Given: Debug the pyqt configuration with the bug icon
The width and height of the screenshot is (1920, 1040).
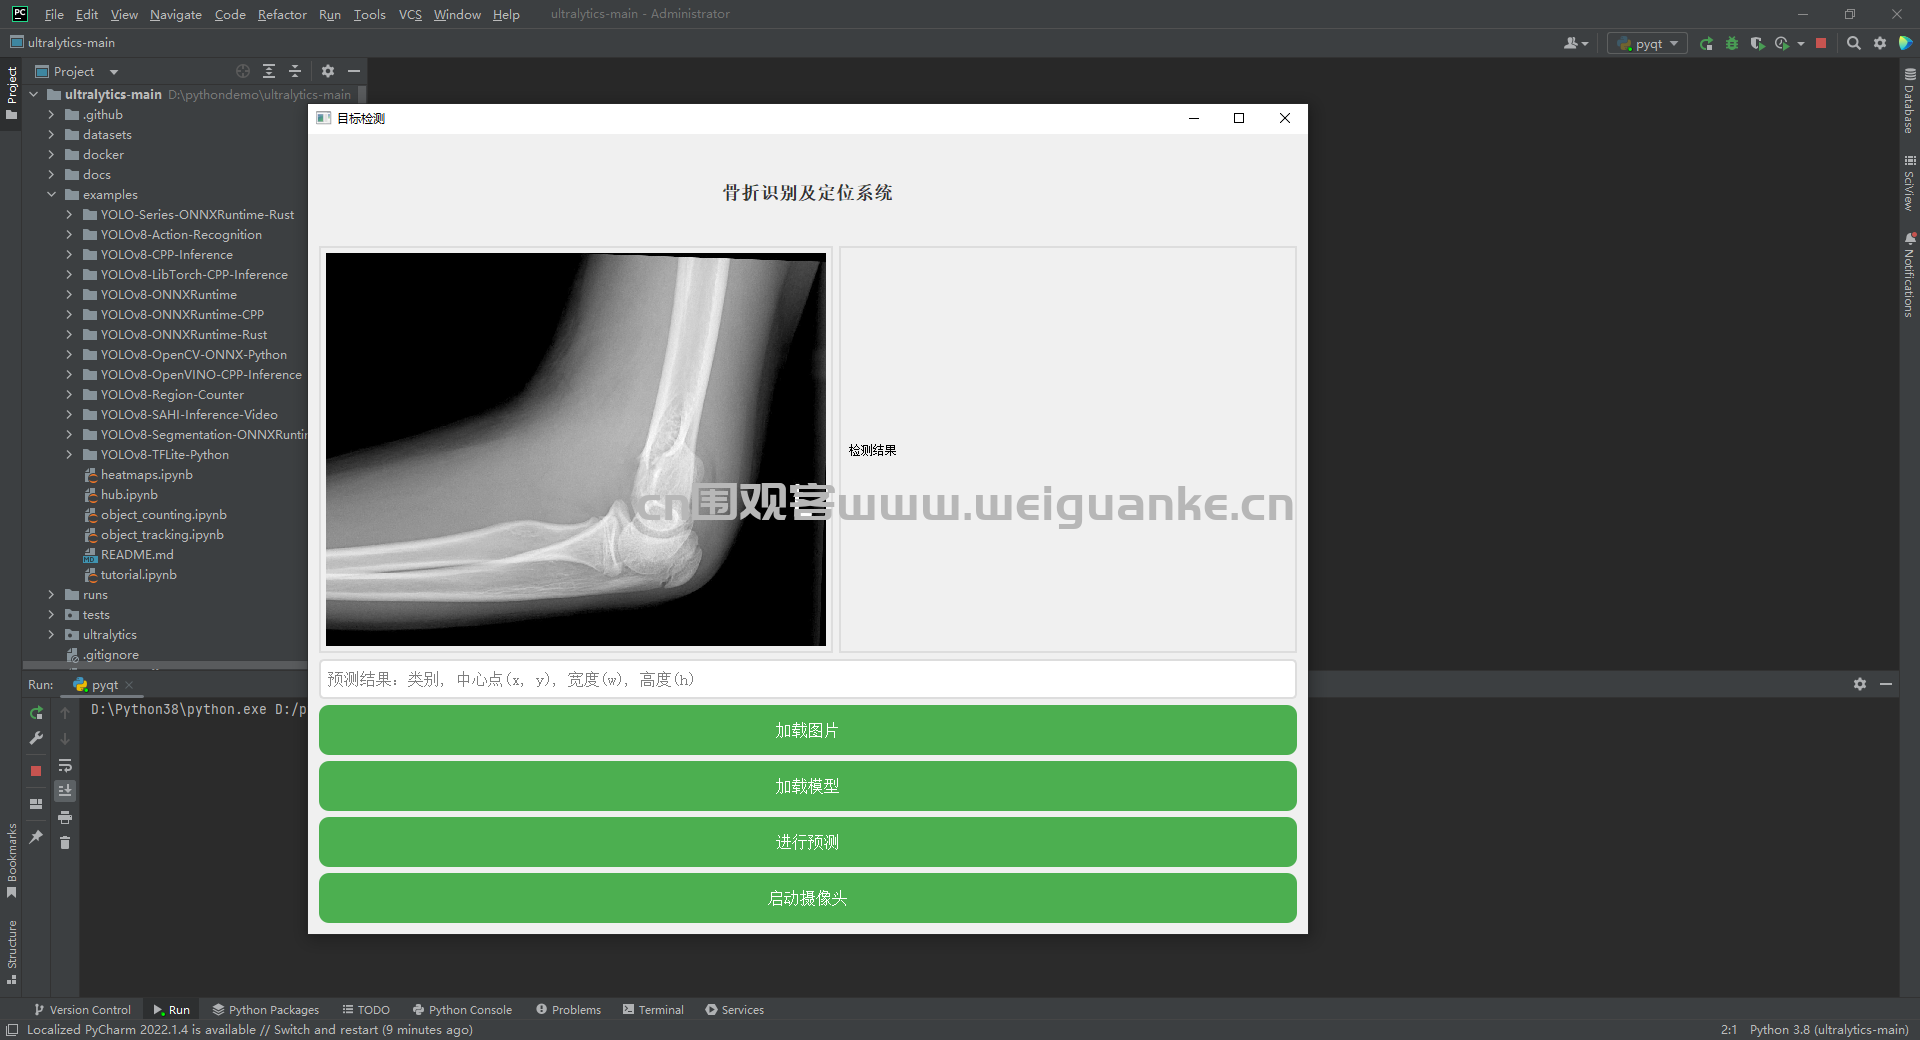Looking at the screenshot, I should 1732,43.
